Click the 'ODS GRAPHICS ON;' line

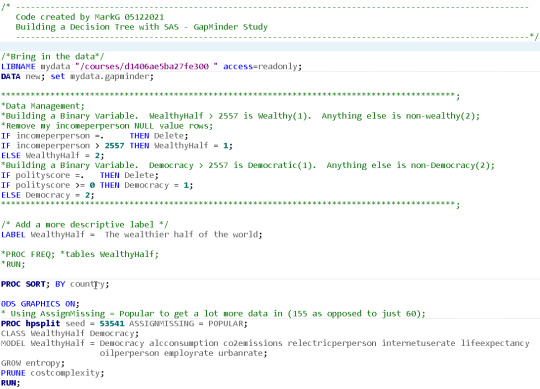(x=40, y=304)
